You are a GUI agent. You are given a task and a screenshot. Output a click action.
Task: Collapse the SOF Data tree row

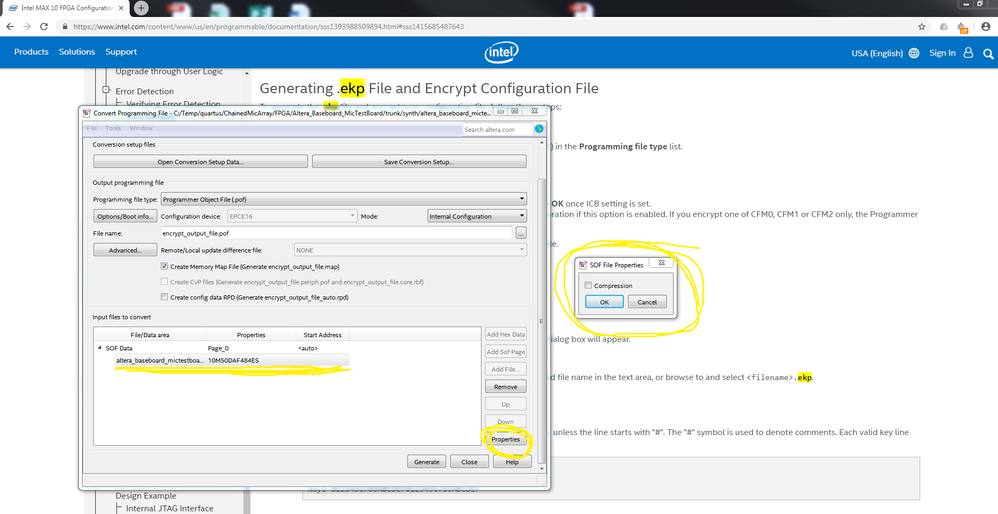(x=99, y=348)
